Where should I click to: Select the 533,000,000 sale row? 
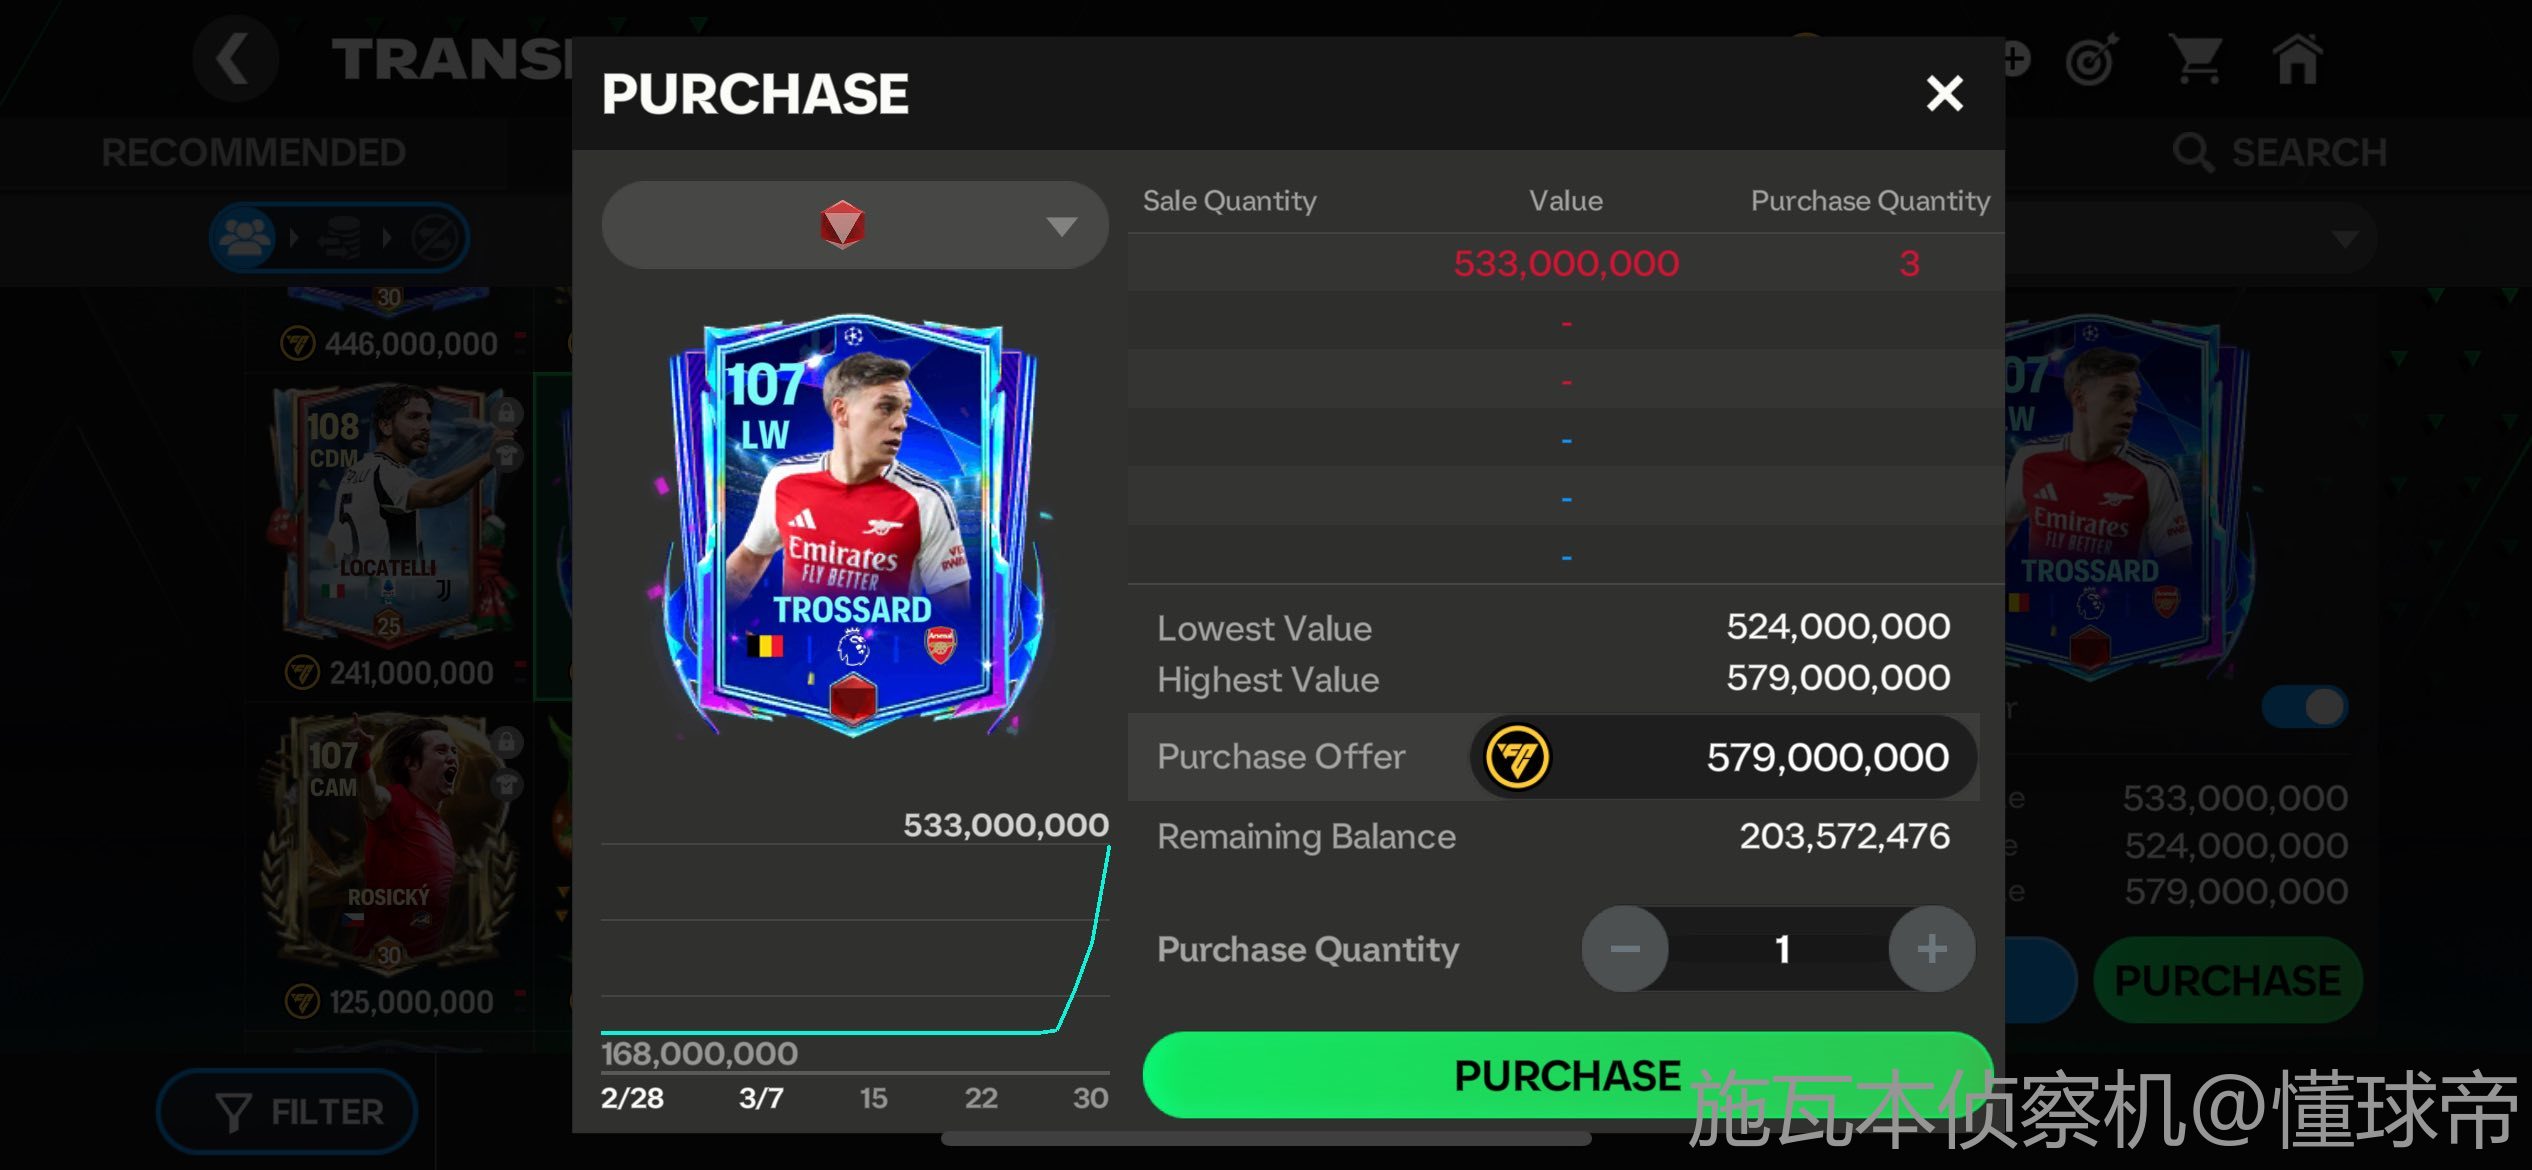1566,263
